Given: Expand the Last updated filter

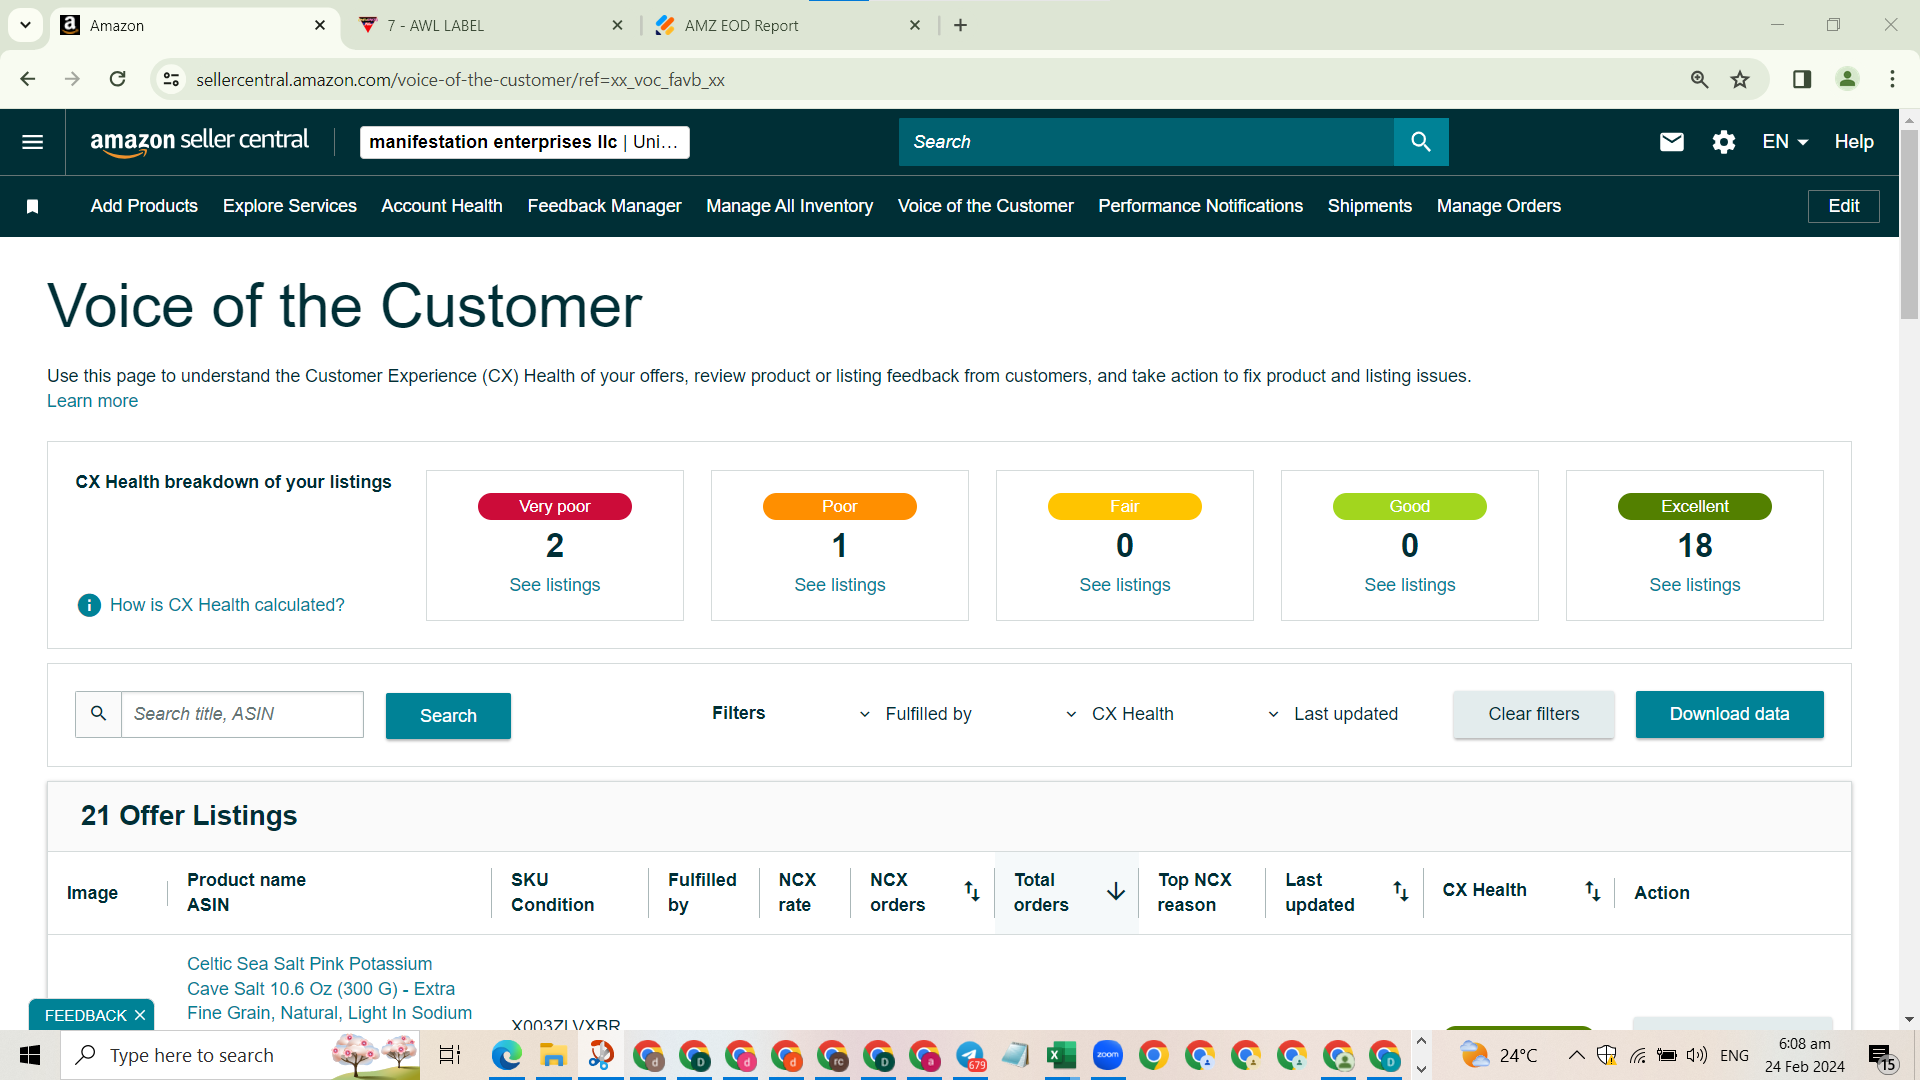Looking at the screenshot, I should pos(1333,714).
